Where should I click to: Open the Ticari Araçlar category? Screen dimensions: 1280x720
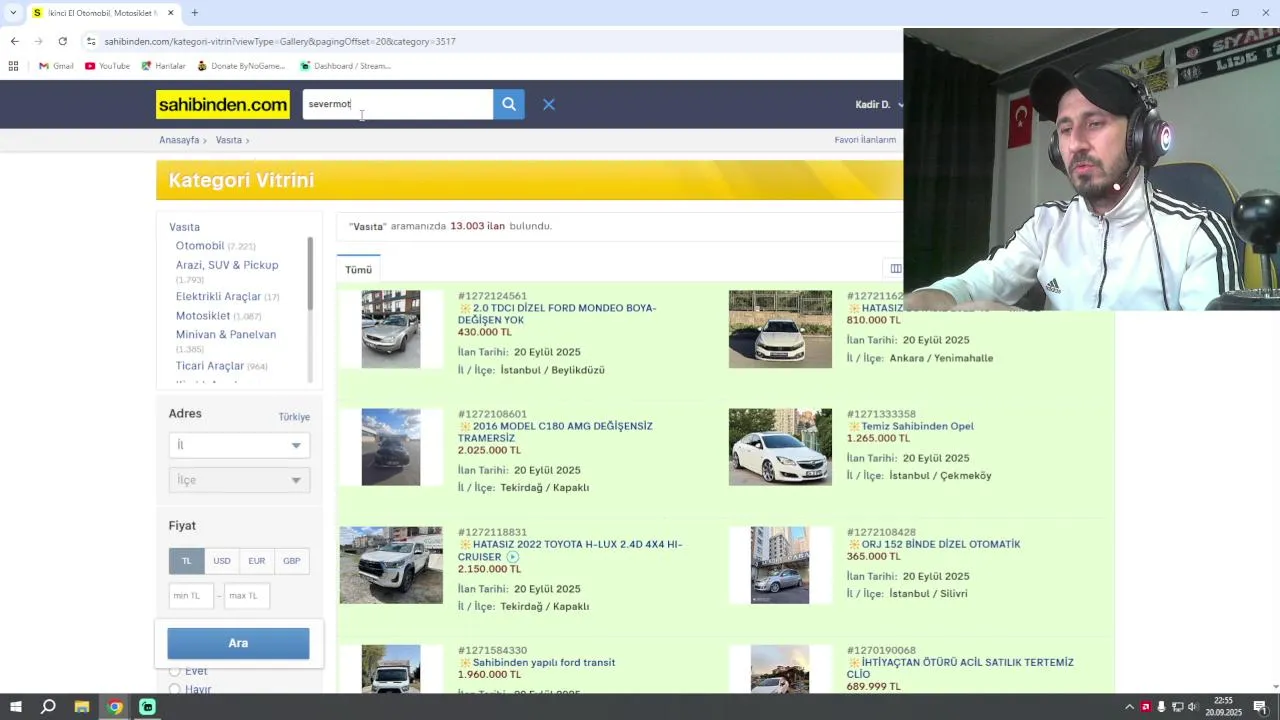point(210,366)
